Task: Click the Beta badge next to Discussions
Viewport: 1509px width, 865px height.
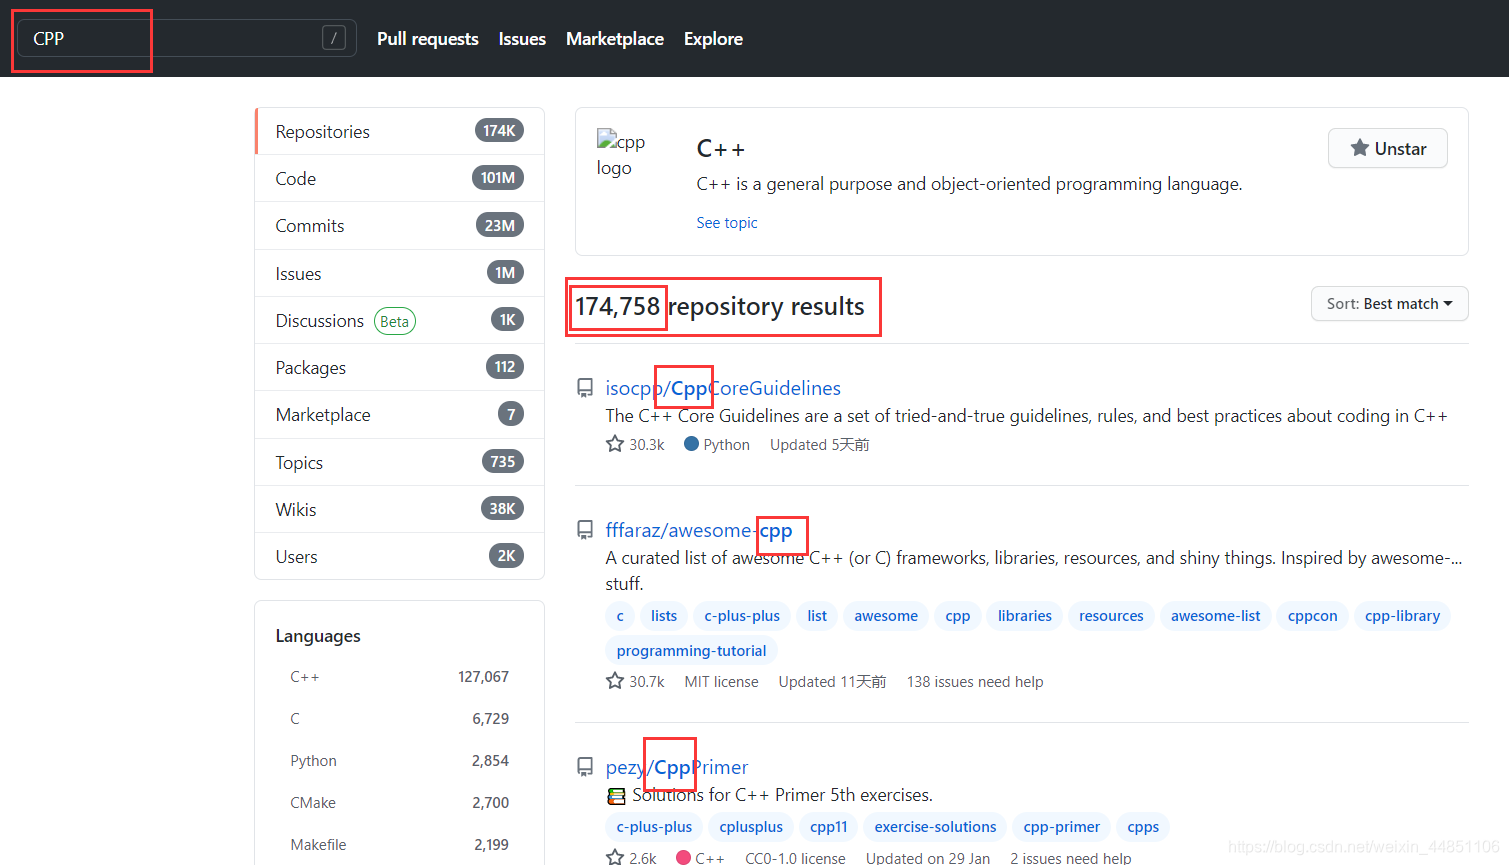Action: (395, 321)
